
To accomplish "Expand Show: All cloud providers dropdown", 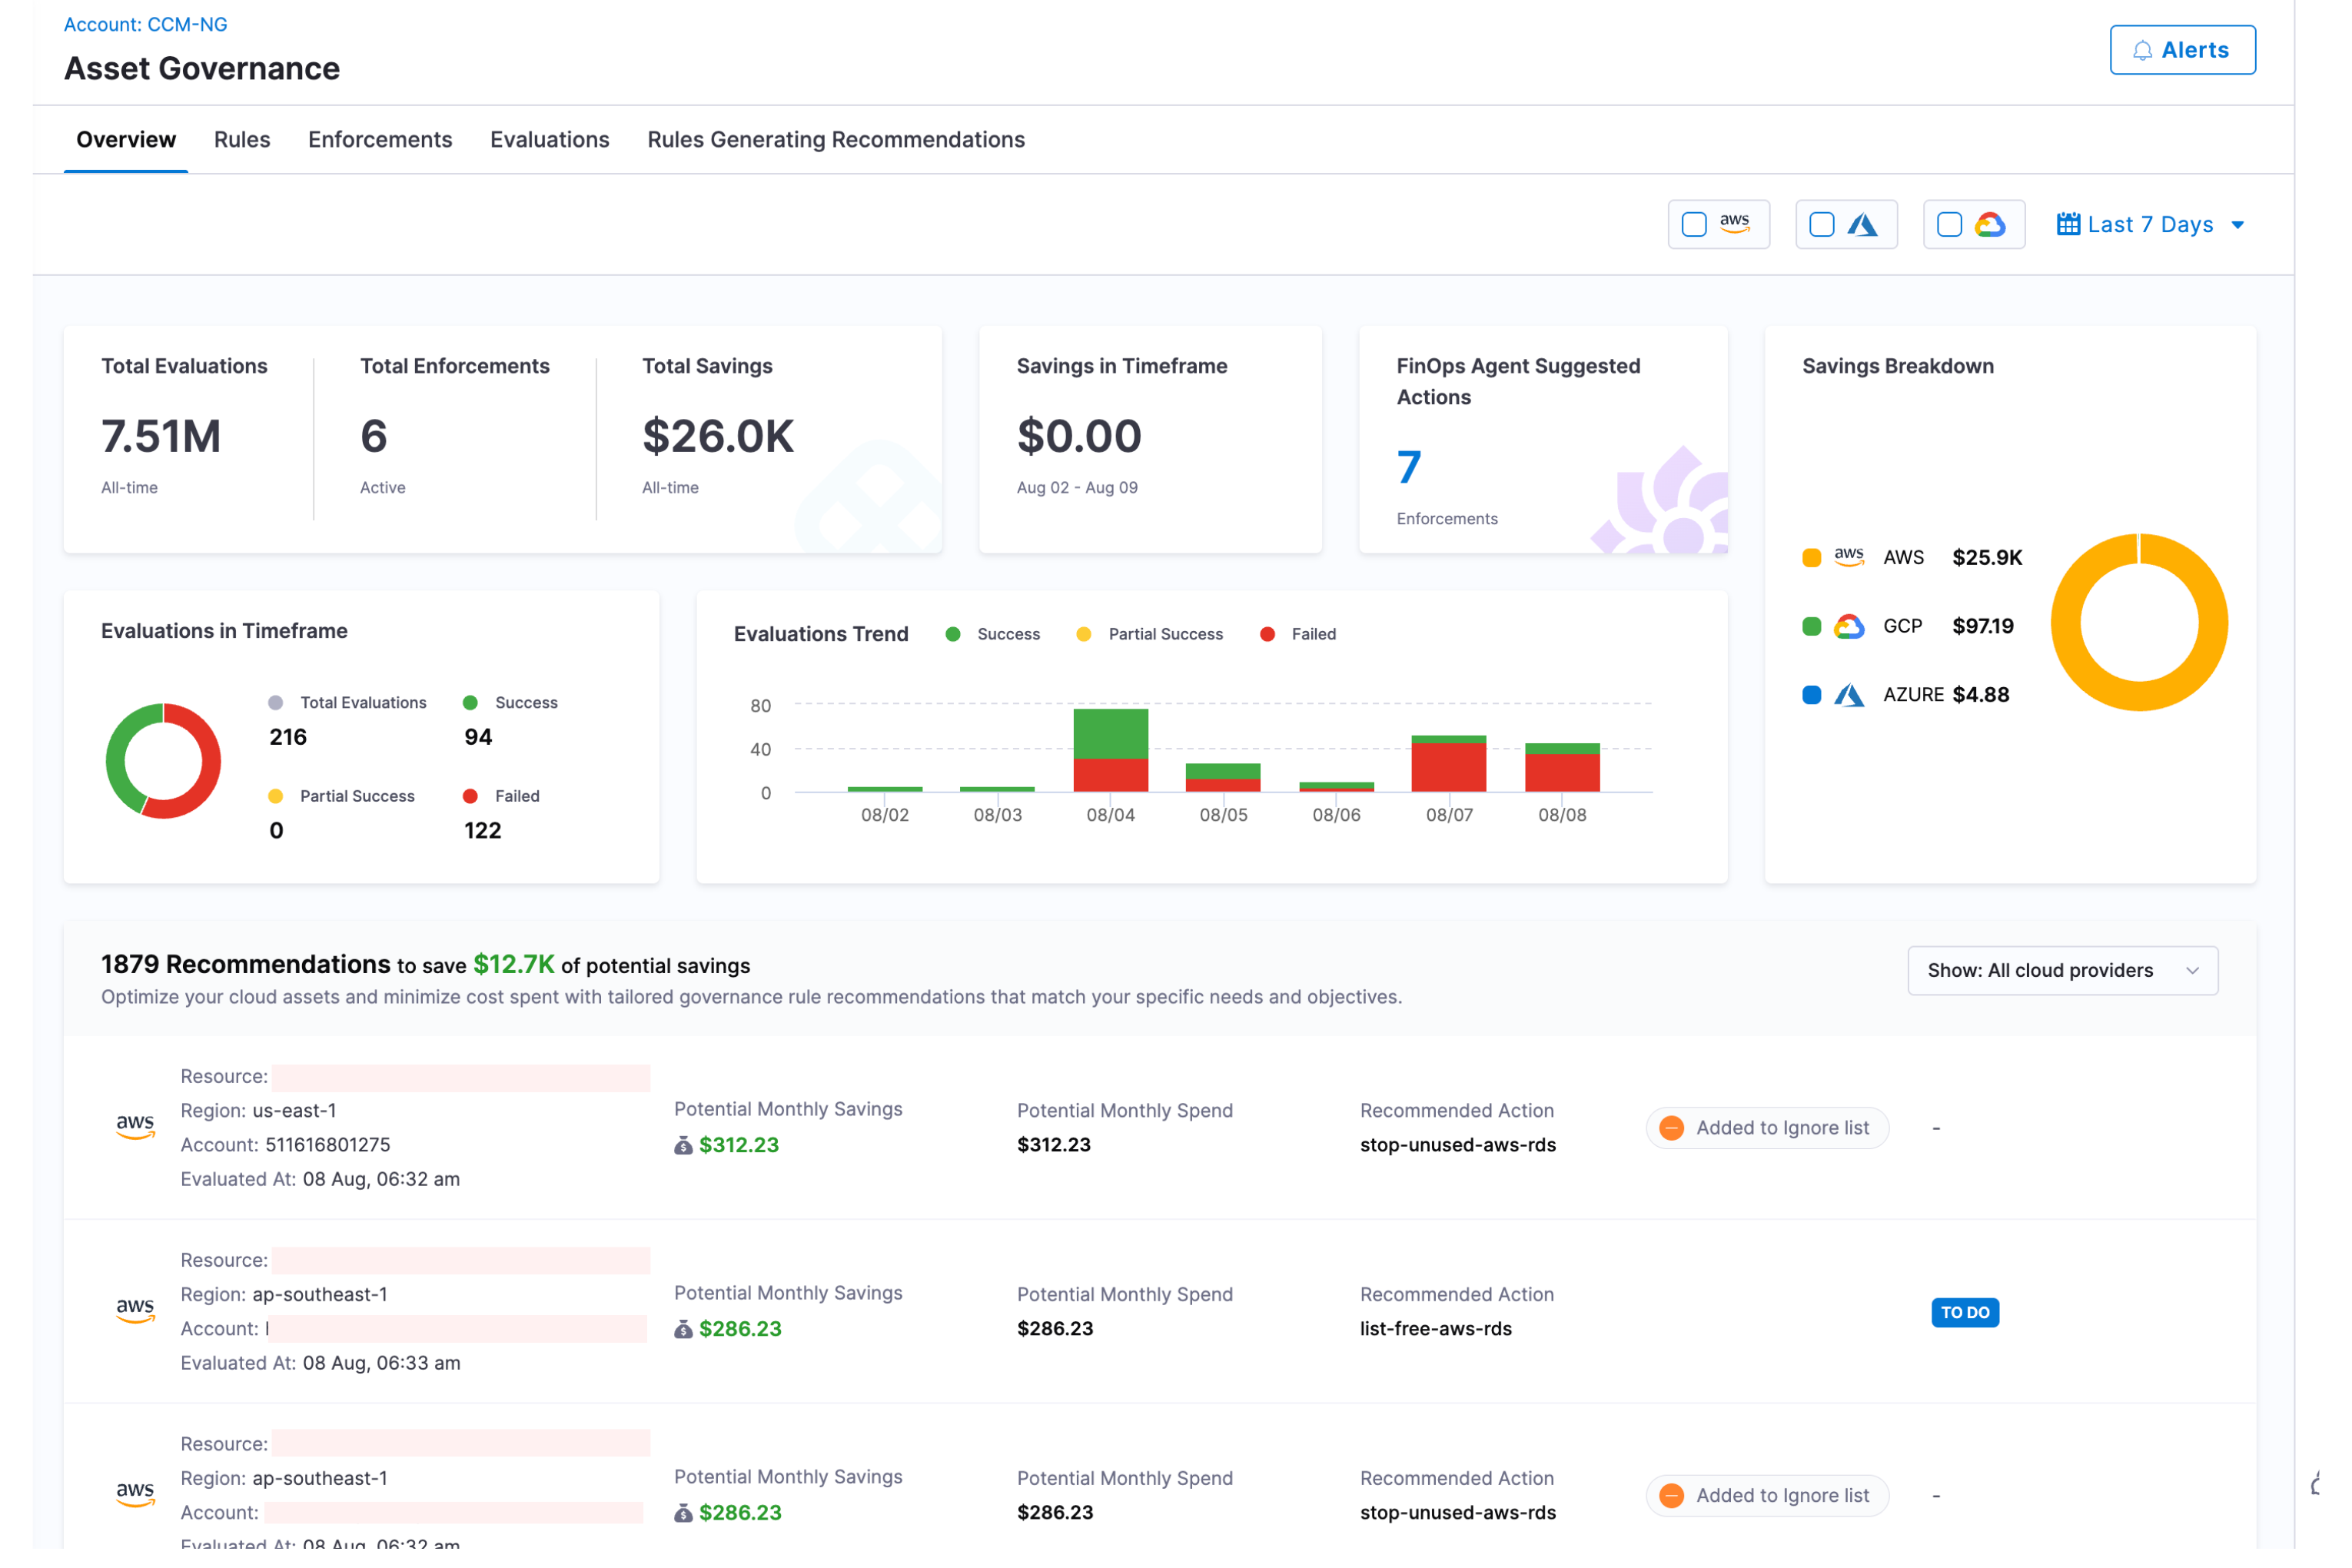I will 2062,971.
